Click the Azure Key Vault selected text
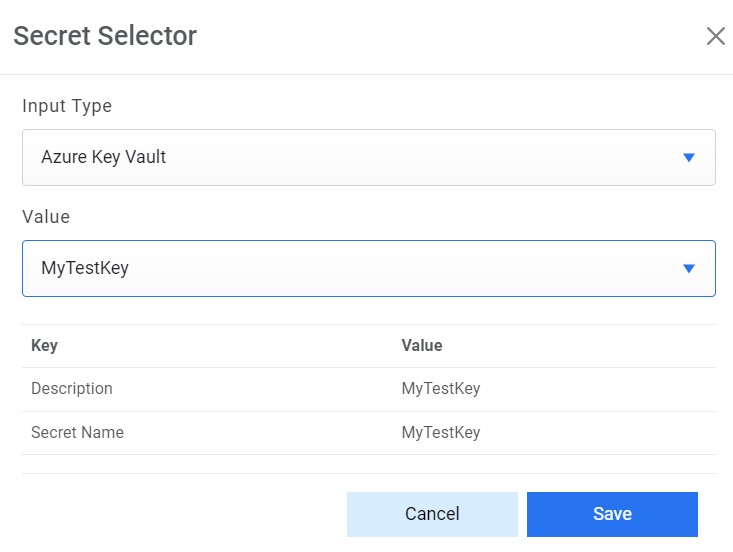This screenshot has width=733, height=552. [x=103, y=158]
